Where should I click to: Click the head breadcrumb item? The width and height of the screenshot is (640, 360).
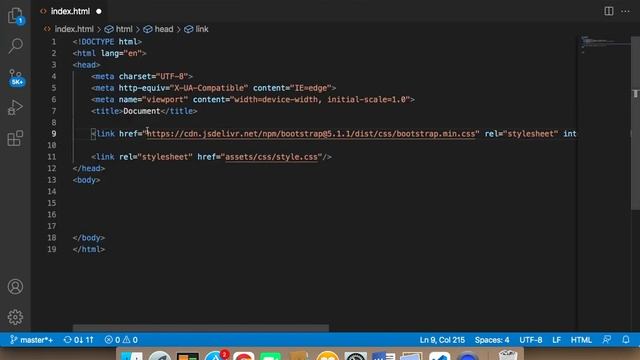pos(164,29)
